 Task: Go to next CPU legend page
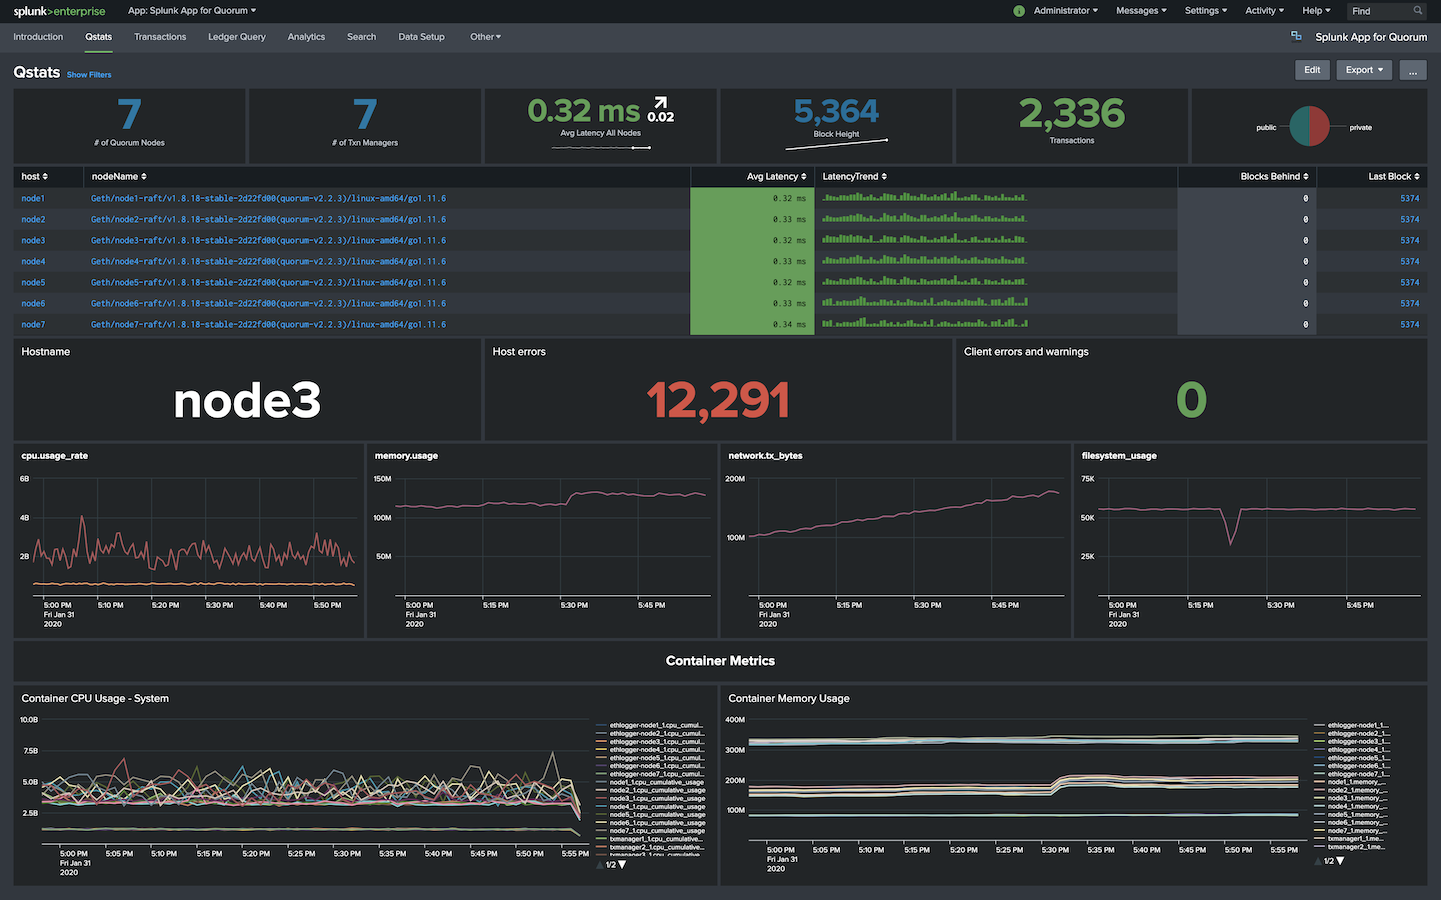point(622,865)
